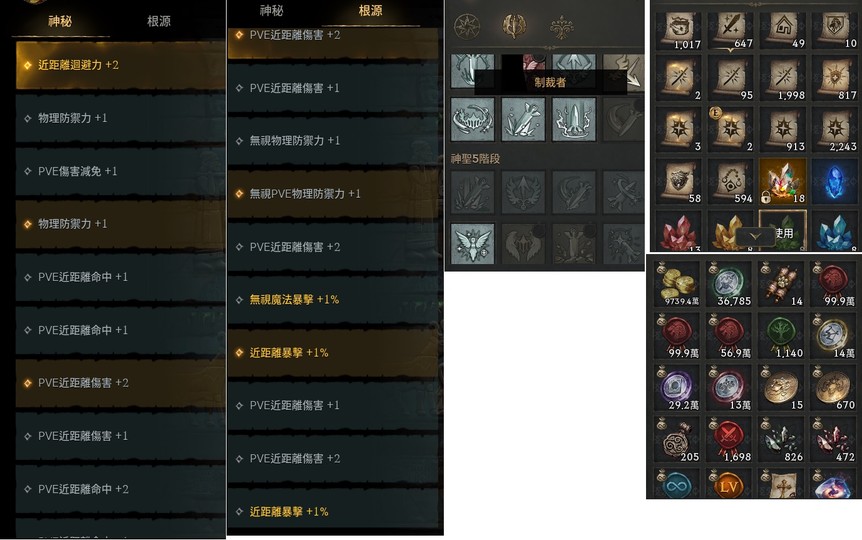The image size is (862, 540).
Task: Toggle the 無視PVE物理防禦力 +1 row
Action: pos(333,194)
